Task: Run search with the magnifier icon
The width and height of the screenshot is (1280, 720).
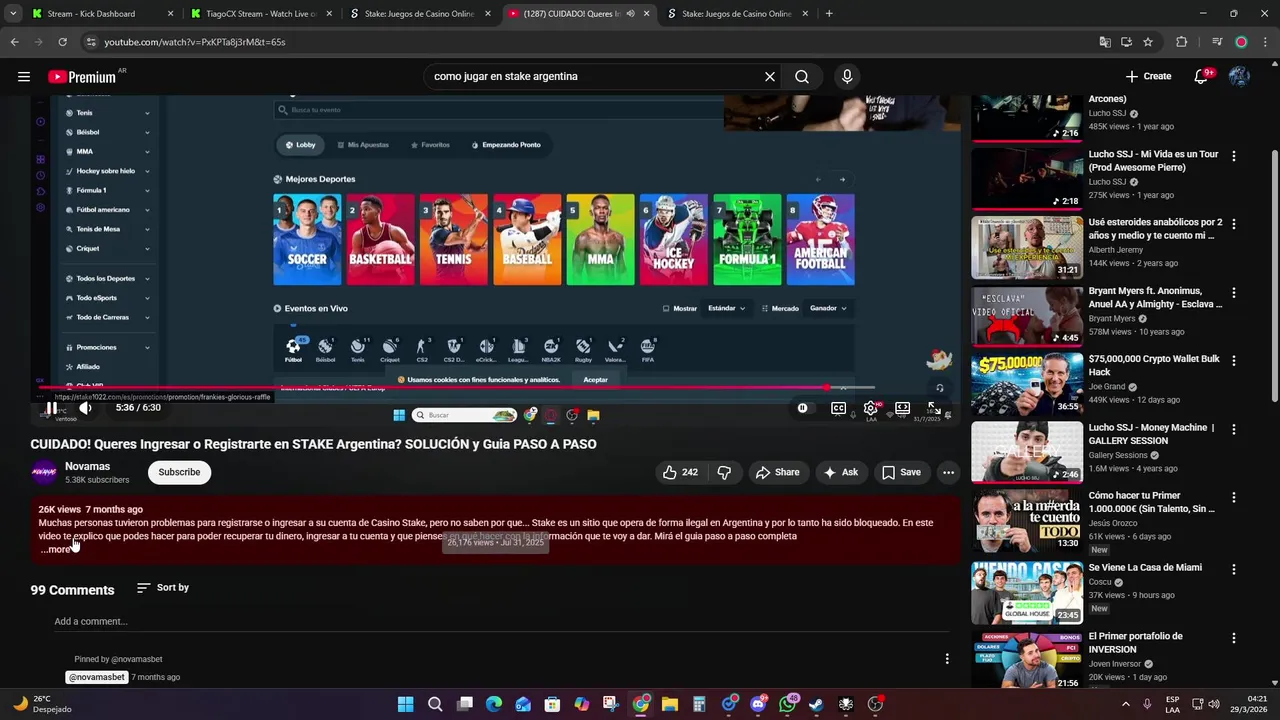Action: coord(802,76)
